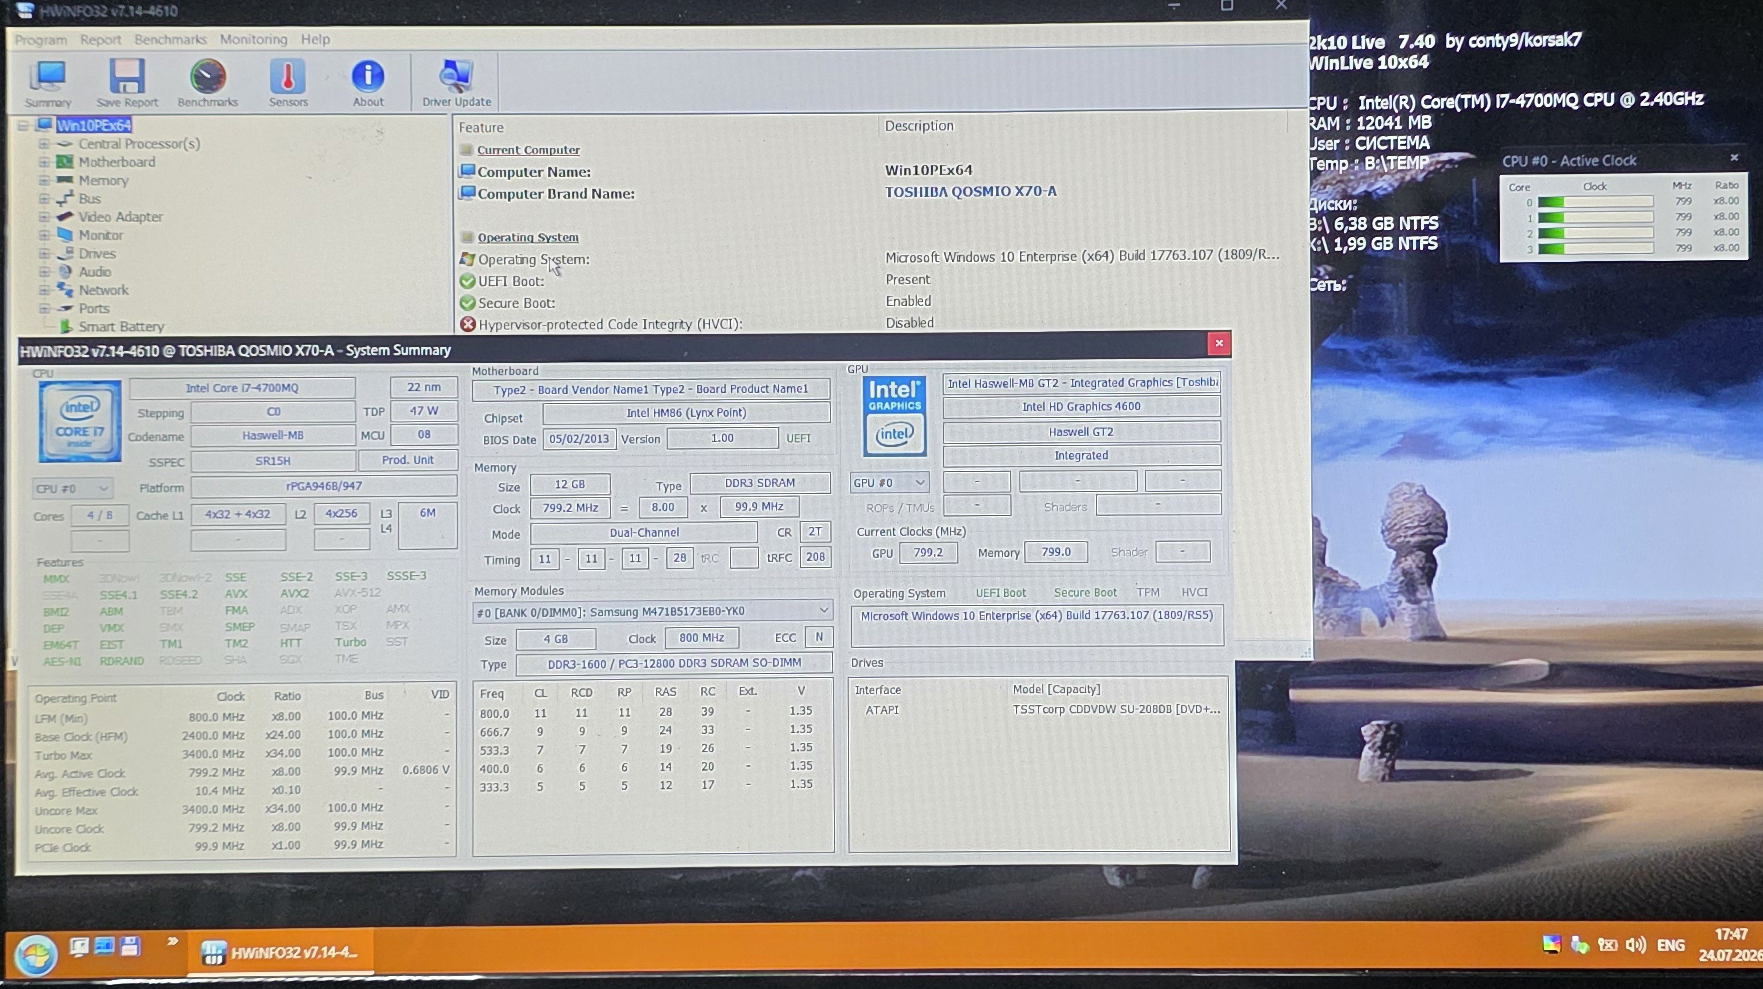The width and height of the screenshot is (1763, 989).
Task: Click the UEFI Boot green check icon
Action: click(467, 281)
